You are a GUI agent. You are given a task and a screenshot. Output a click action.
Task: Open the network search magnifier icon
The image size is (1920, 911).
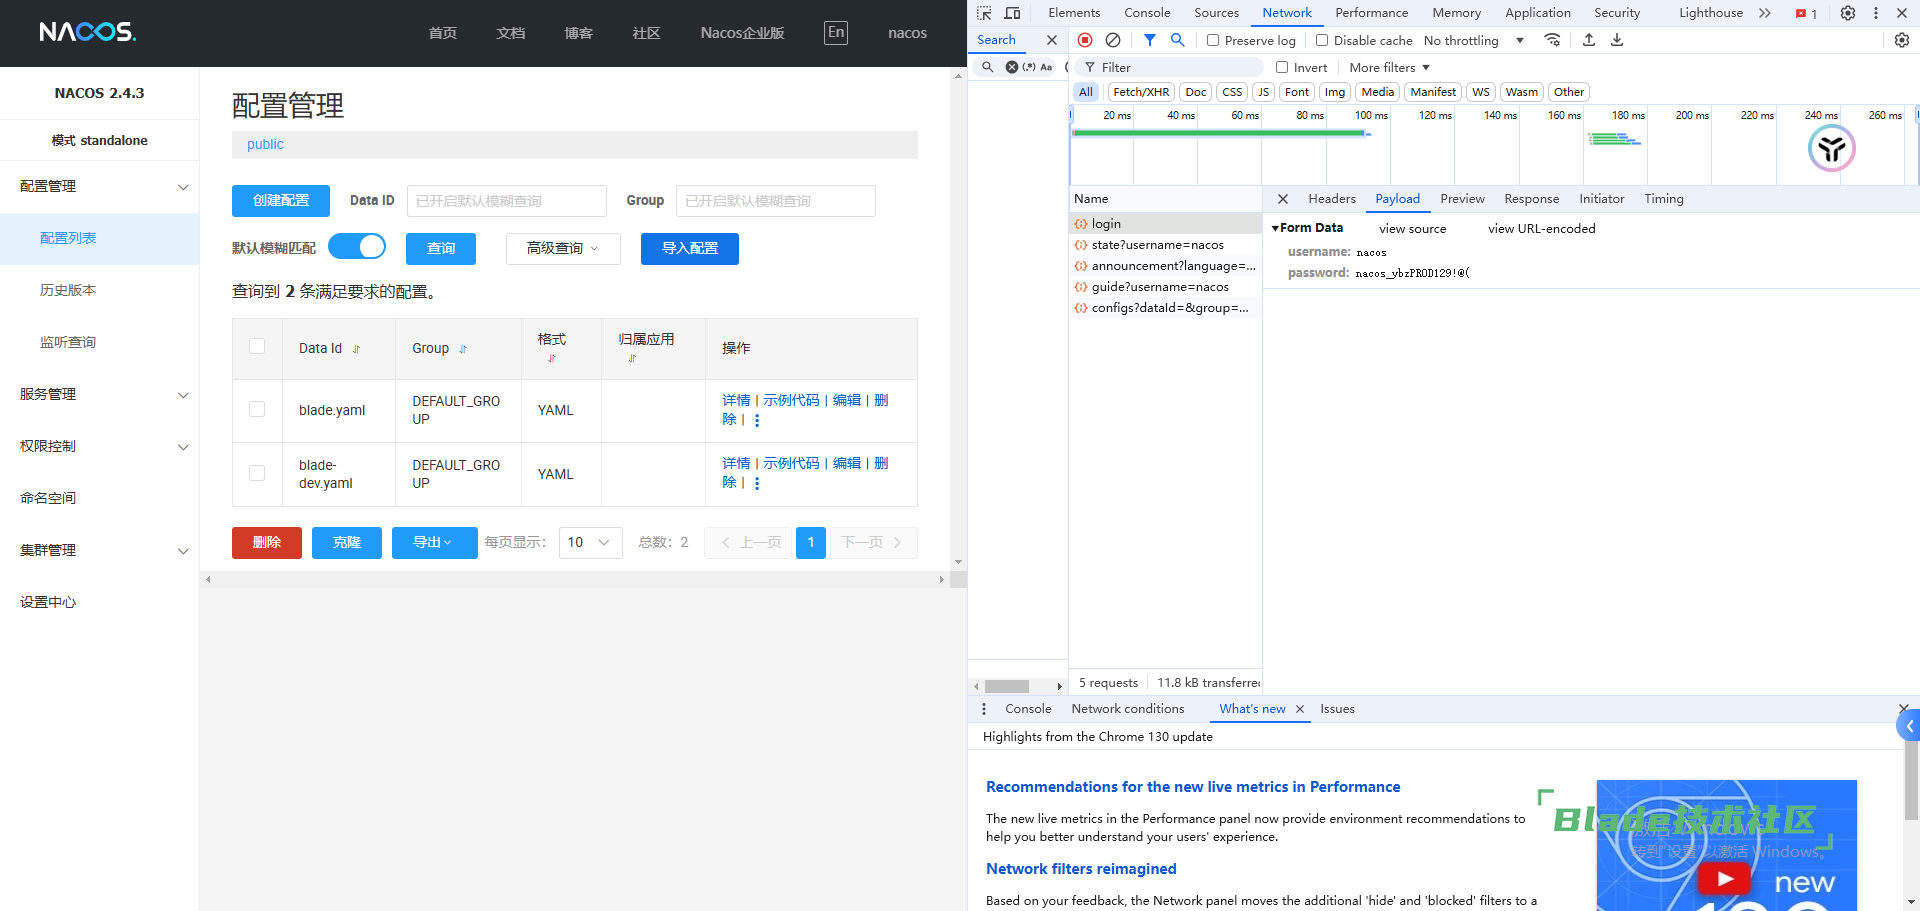click(x=1178, y=40)
